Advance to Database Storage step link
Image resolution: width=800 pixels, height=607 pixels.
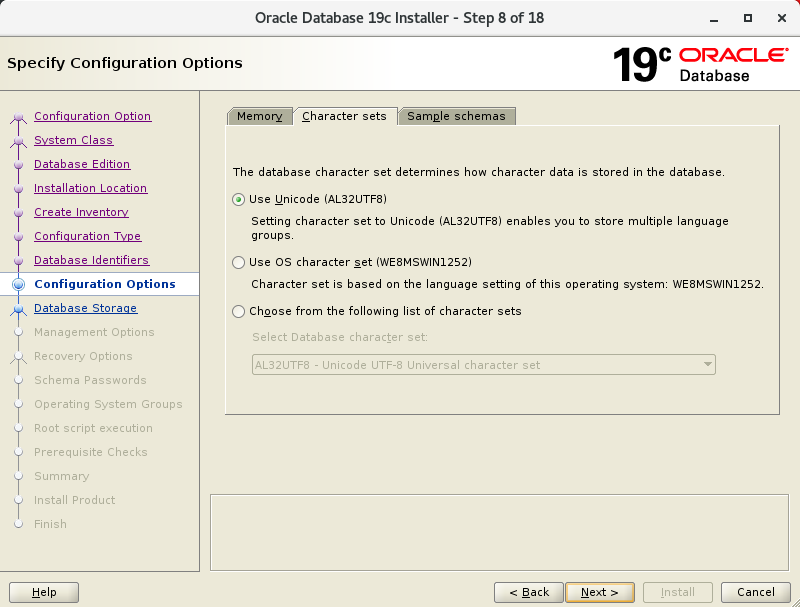tap(85, 308)
